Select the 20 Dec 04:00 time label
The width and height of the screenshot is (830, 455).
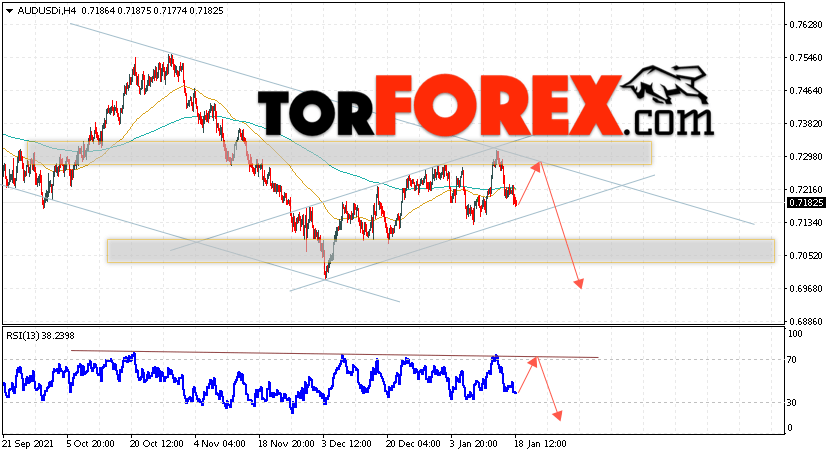(413, 443)
